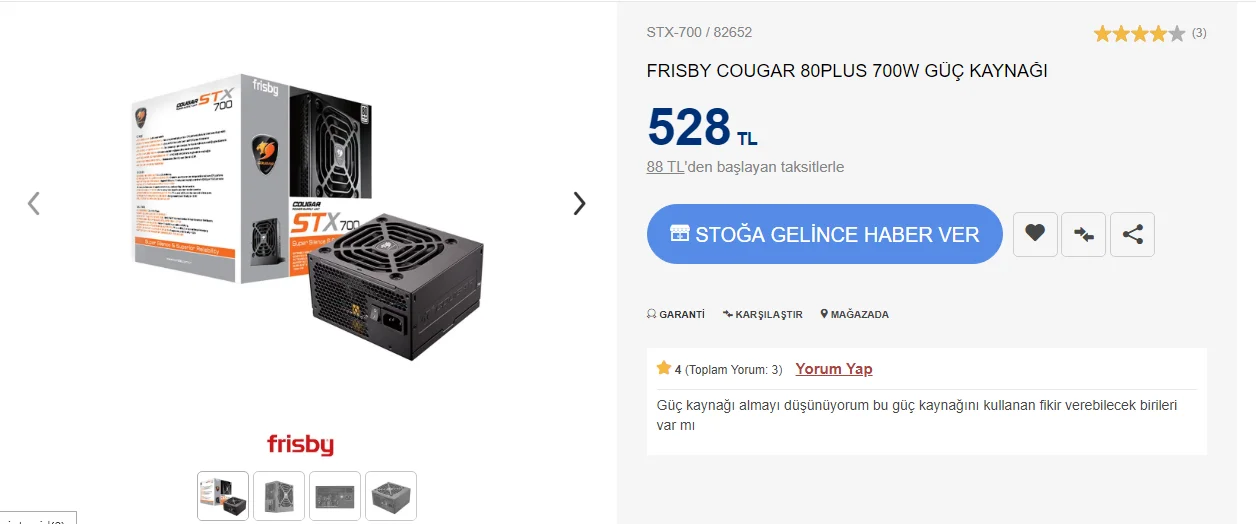Show next product image with right arrow
Image resolution: width=1256 pixels, height=524 pixels.
click(579, 203)
